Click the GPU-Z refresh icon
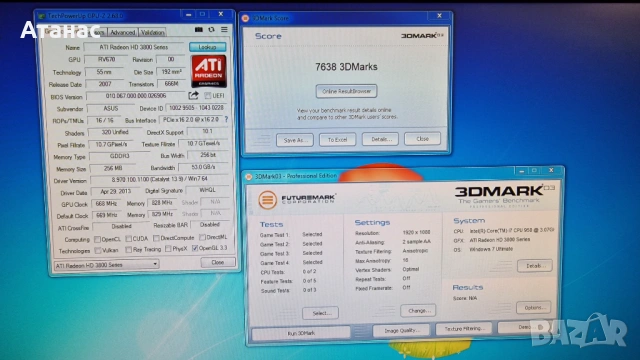 click(211, 29)
